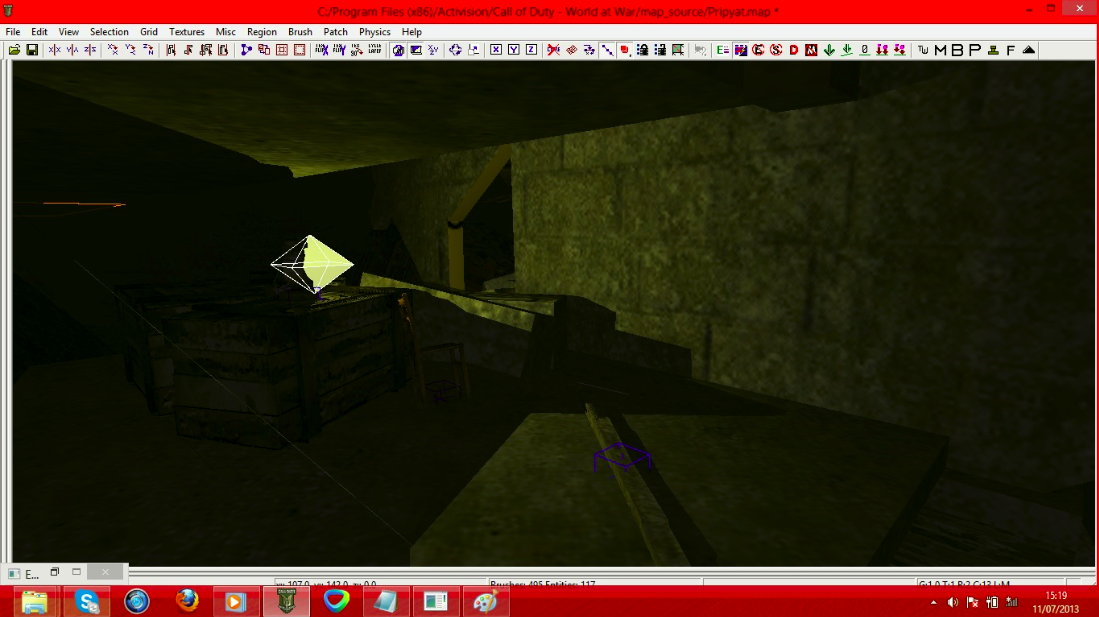Lock Y axis with Y button
Viewport: 1099px width, 617px height.
click(x=514, y=50)
